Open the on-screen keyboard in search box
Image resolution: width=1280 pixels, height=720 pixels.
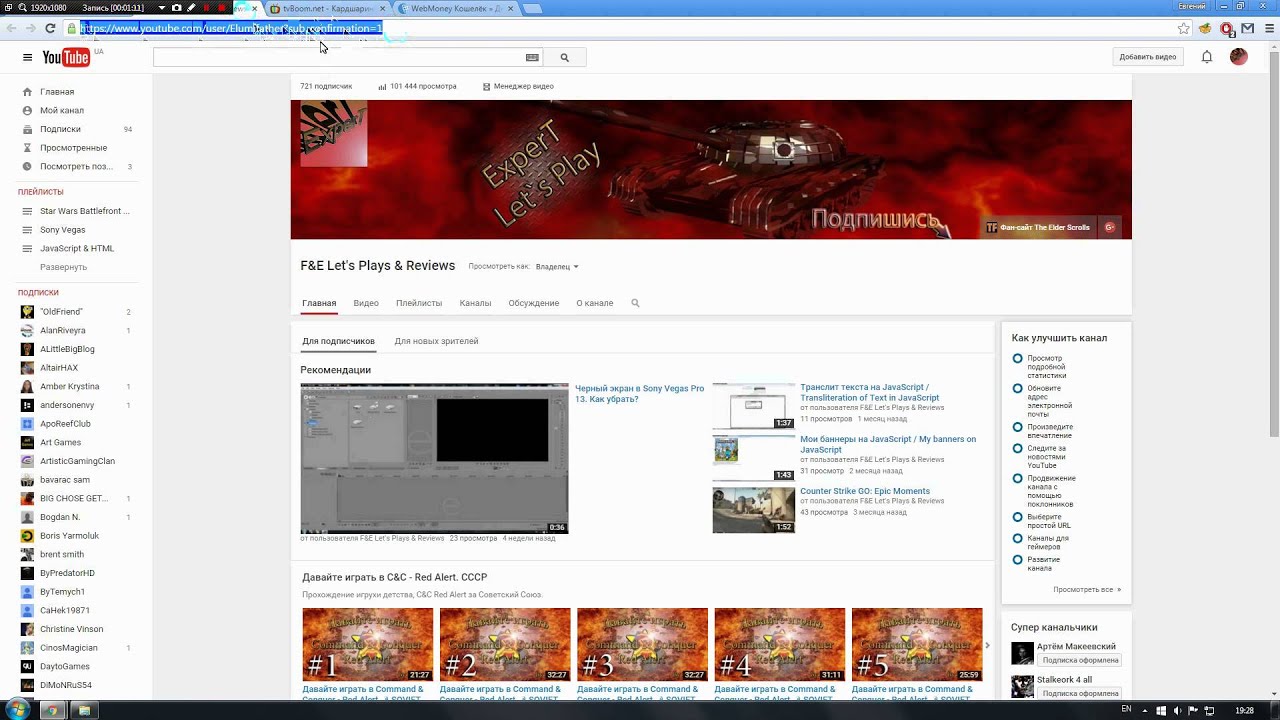click(x=532, y=58)
